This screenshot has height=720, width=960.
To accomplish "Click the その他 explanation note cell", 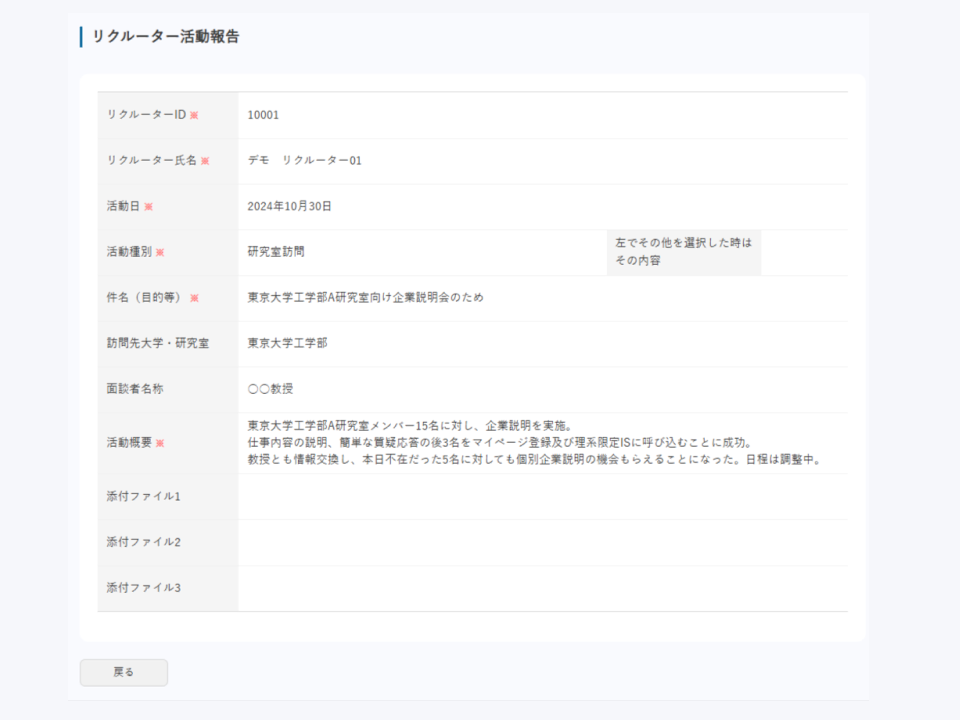I will (683, 252).
